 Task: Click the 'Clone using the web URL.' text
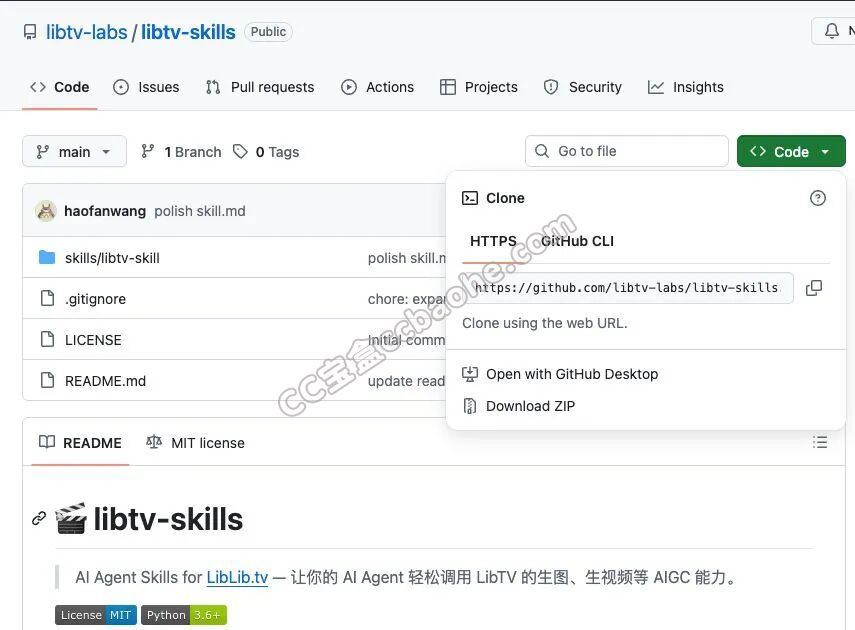click(545, 323)
